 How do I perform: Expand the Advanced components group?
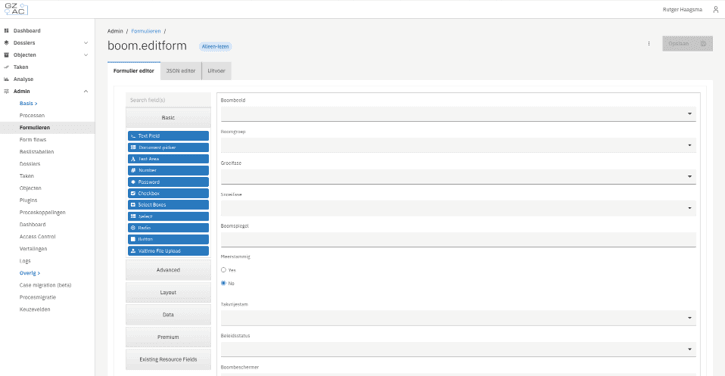pos(168,270)
